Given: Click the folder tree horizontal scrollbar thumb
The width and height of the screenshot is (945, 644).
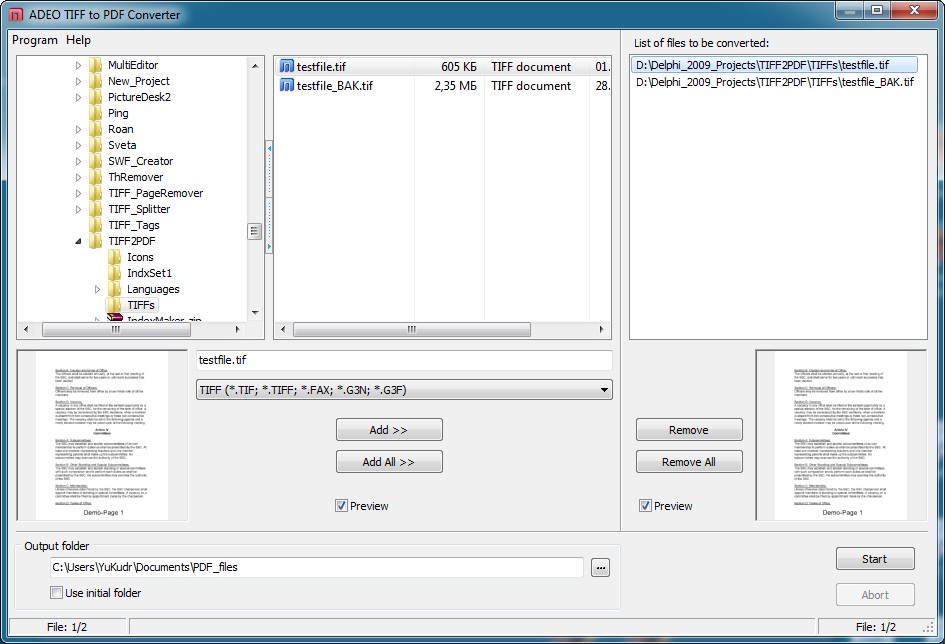Looking at the screenshot, I should click(x=116, y=330).
